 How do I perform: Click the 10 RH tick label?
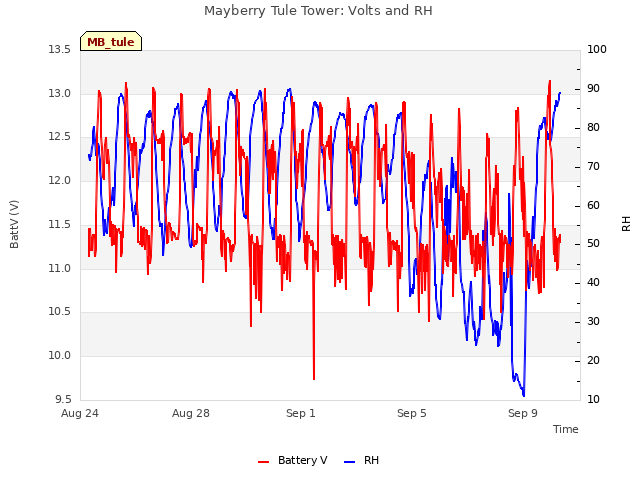click(x=593, y=399)
